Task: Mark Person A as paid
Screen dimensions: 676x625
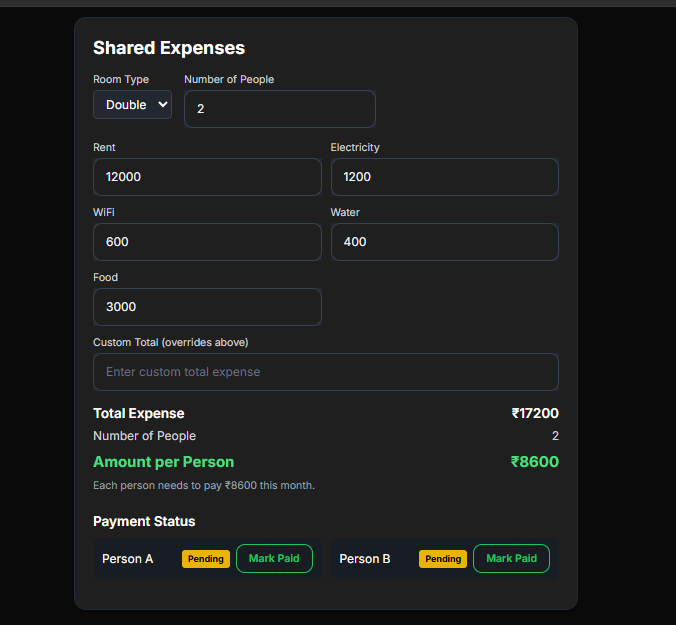Action: 274,558
